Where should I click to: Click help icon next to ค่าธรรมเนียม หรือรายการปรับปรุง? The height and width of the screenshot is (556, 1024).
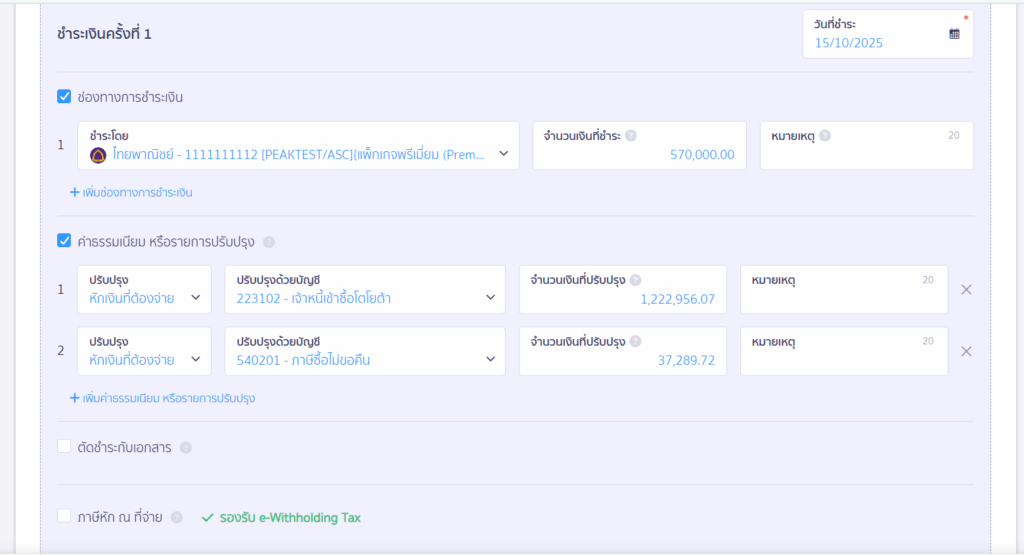pos(268,242)
